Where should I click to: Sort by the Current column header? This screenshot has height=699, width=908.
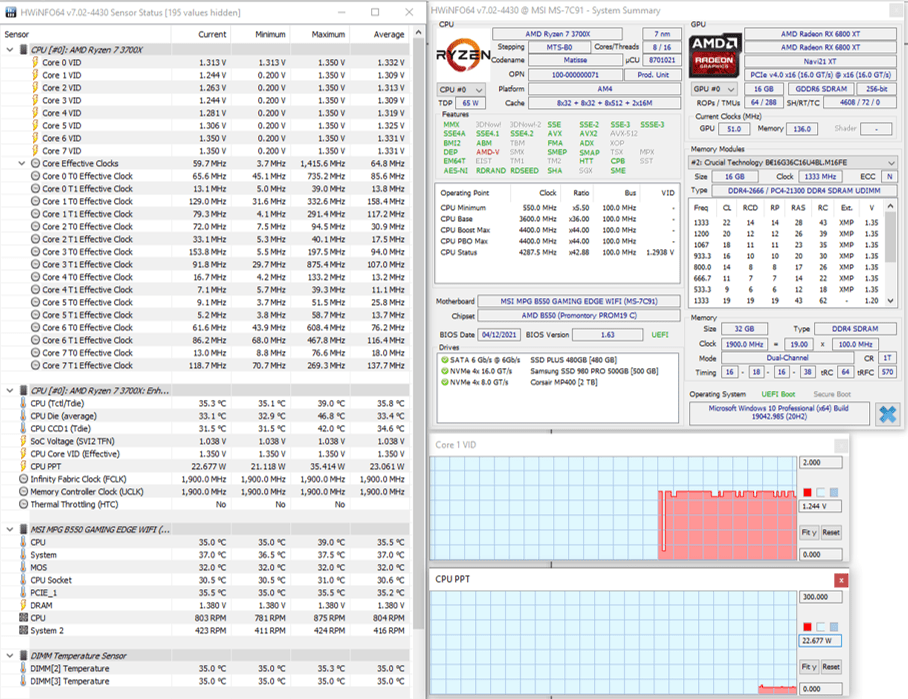point(202,34)
